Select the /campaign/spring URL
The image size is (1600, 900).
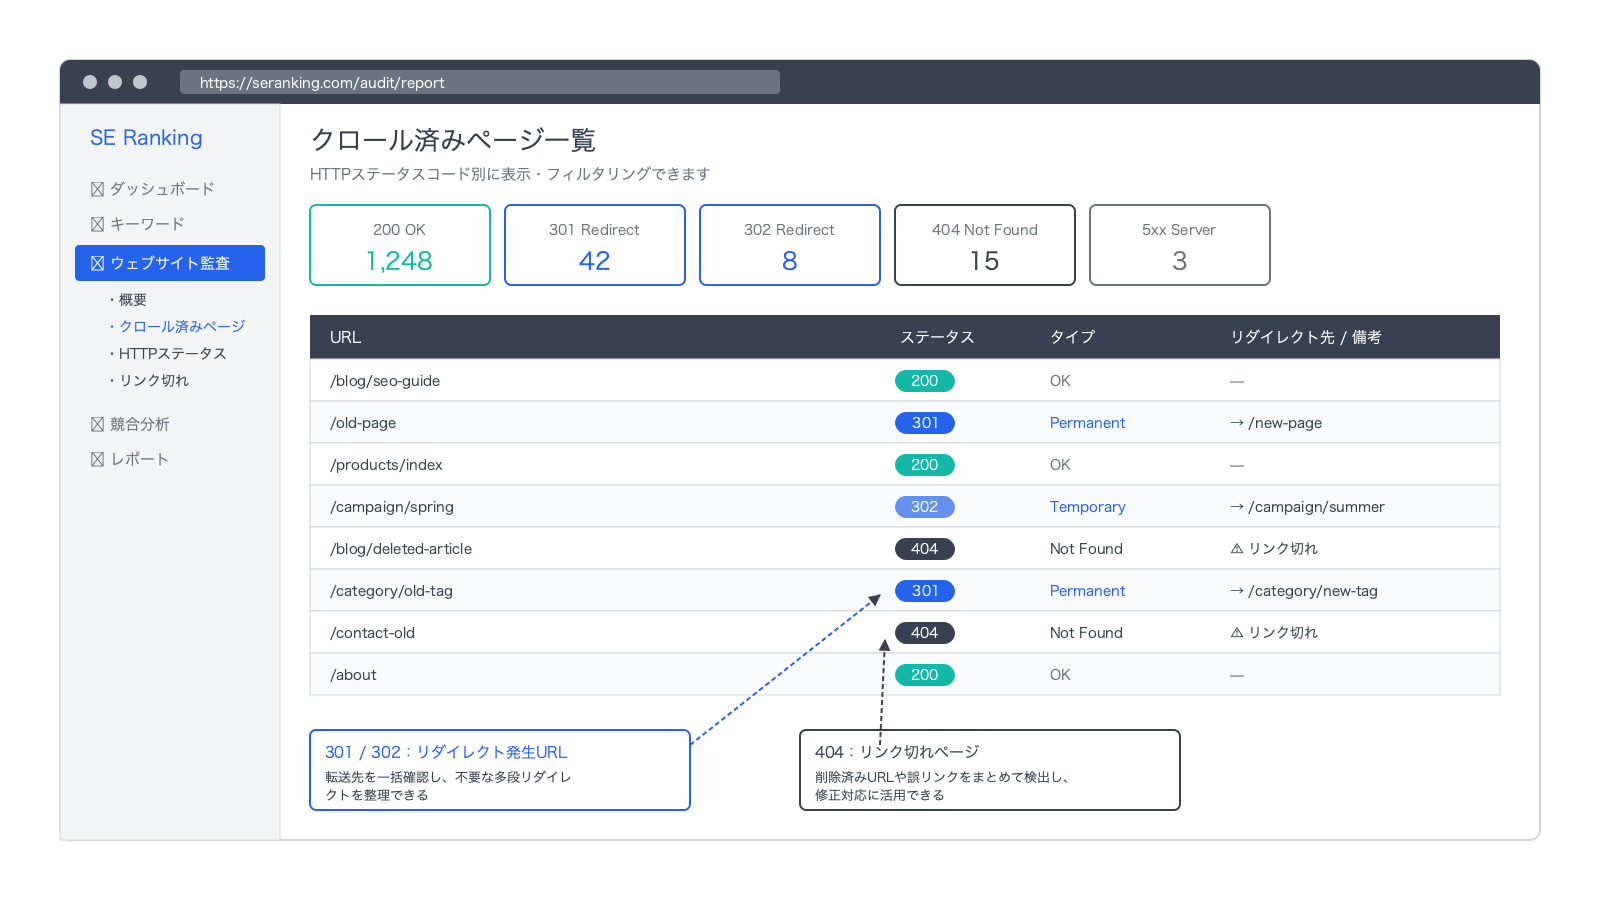point(392,507)
